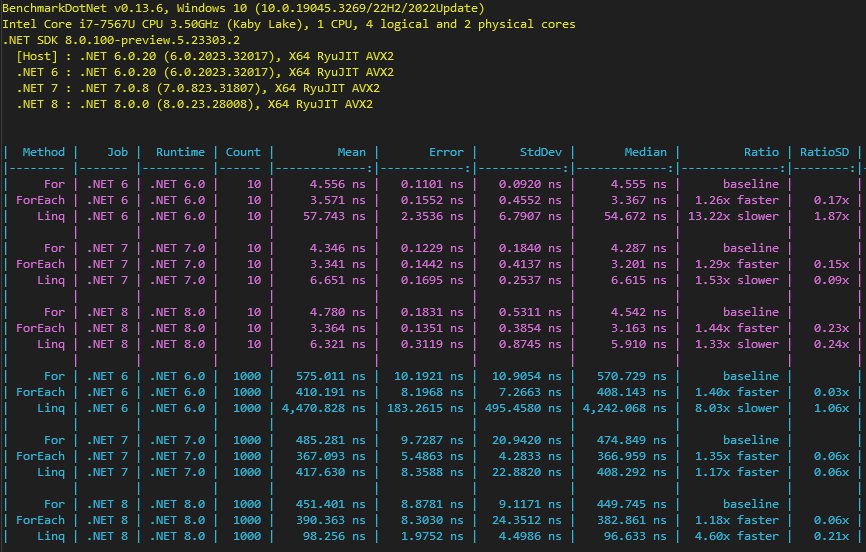
Task: Click mean value 485.281 ns
Action: pos(330,440)
